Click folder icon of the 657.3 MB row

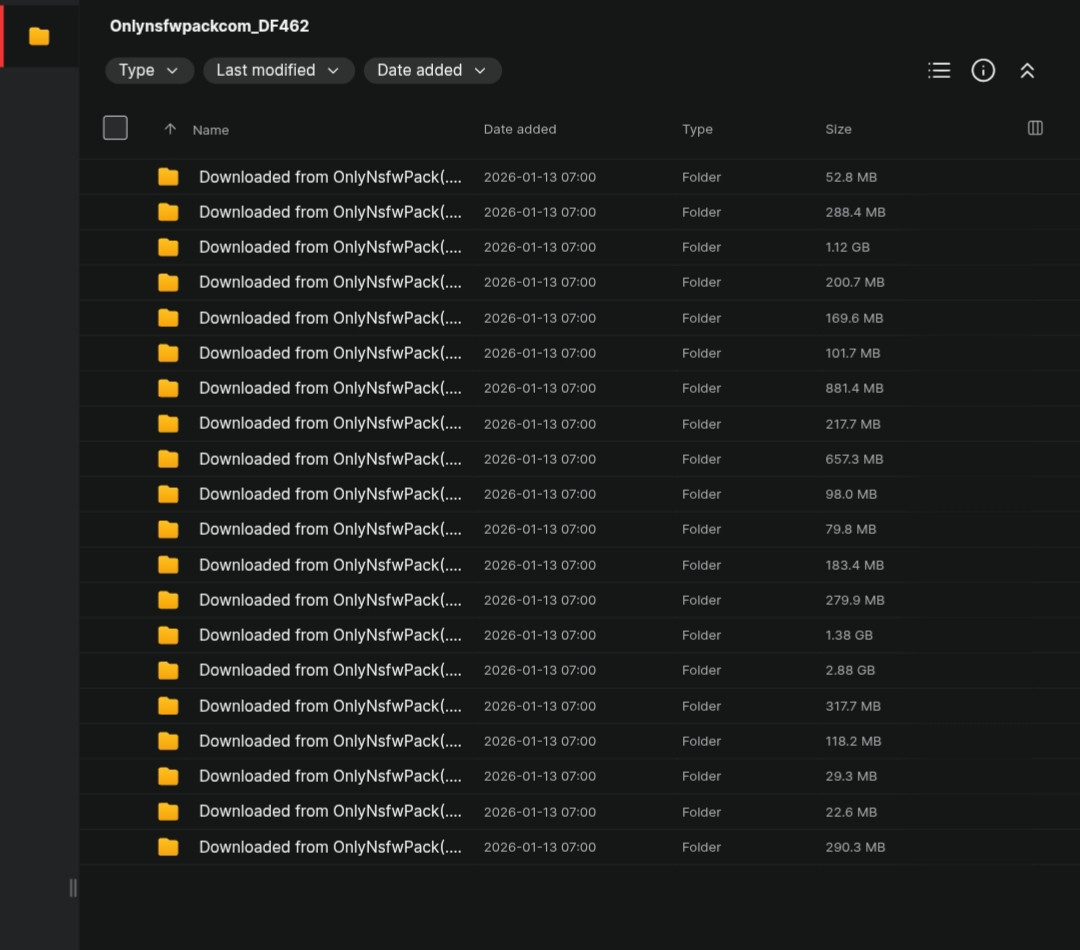click(x=168, y=459)
